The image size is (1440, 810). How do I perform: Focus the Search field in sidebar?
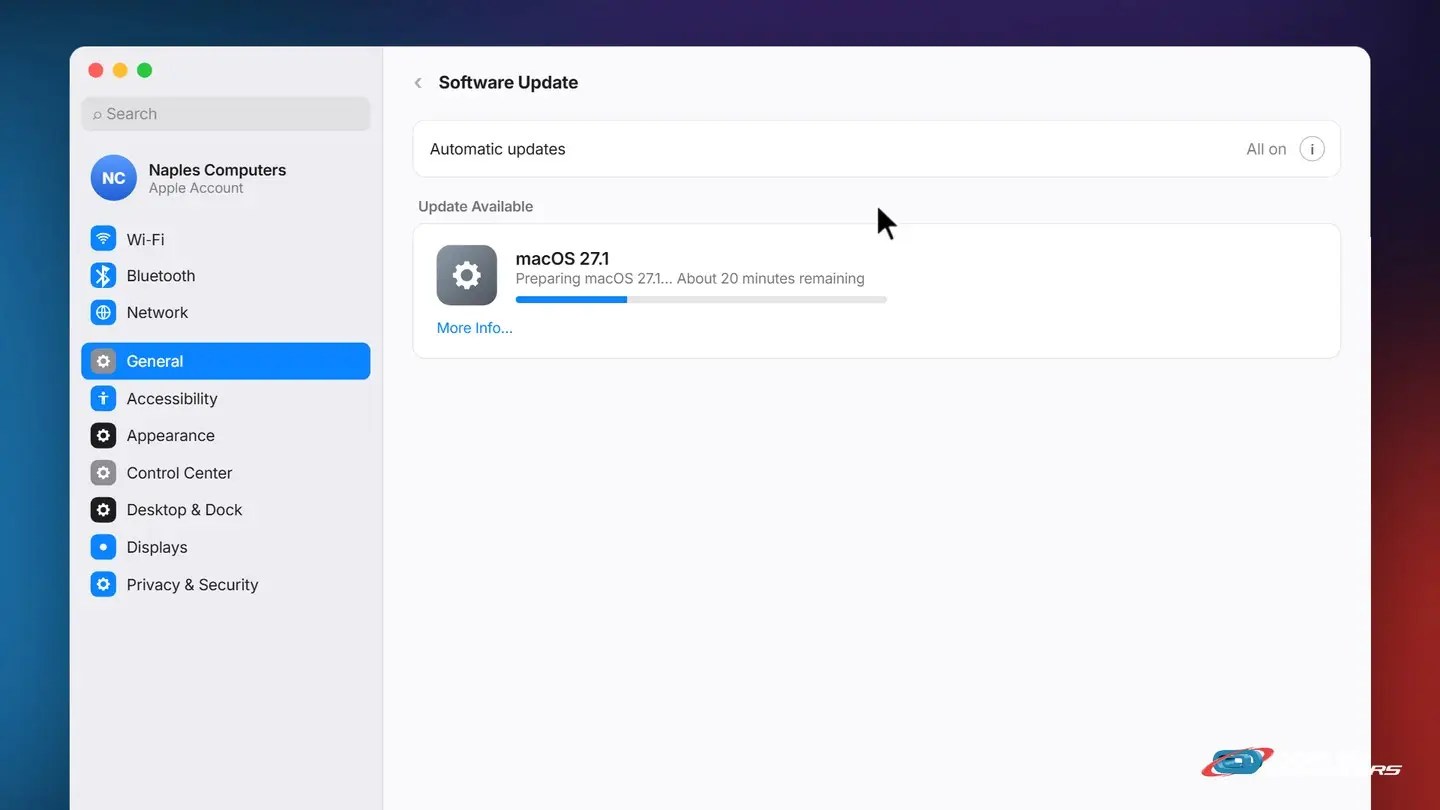coord(226,114)
